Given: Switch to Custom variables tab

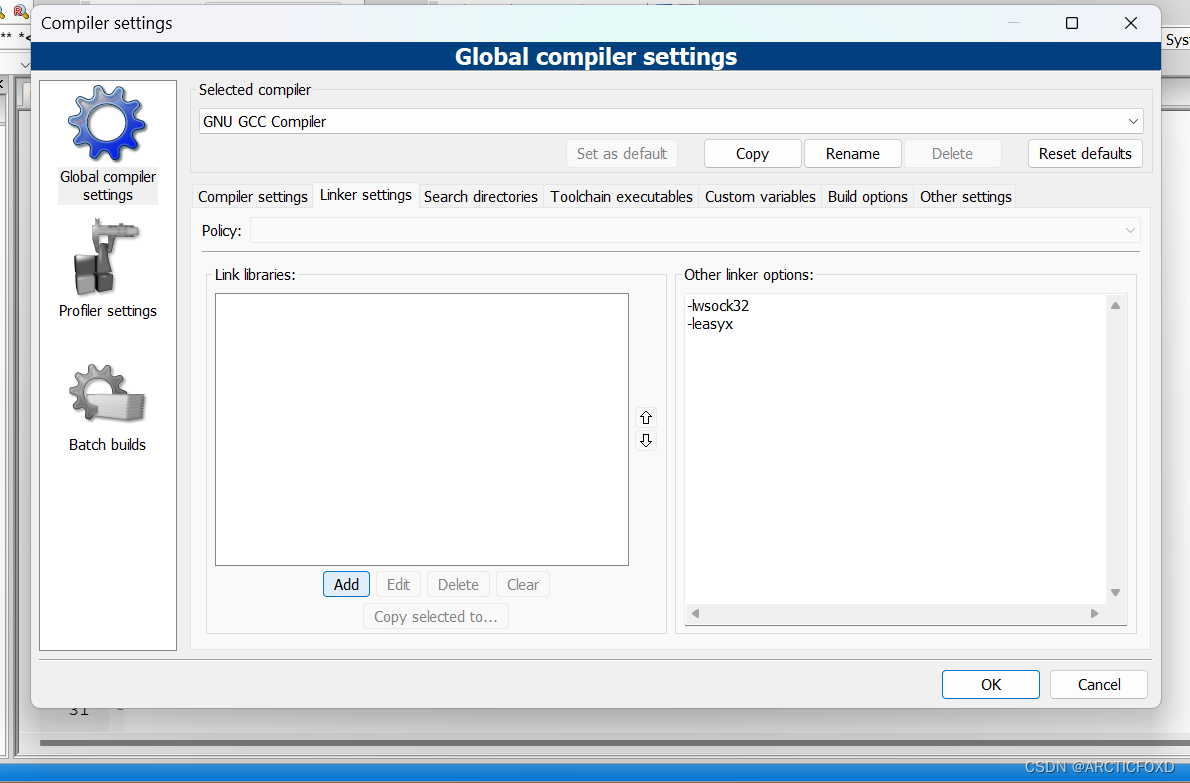Looking at the screenshot, I should click(x=760, y=196).
